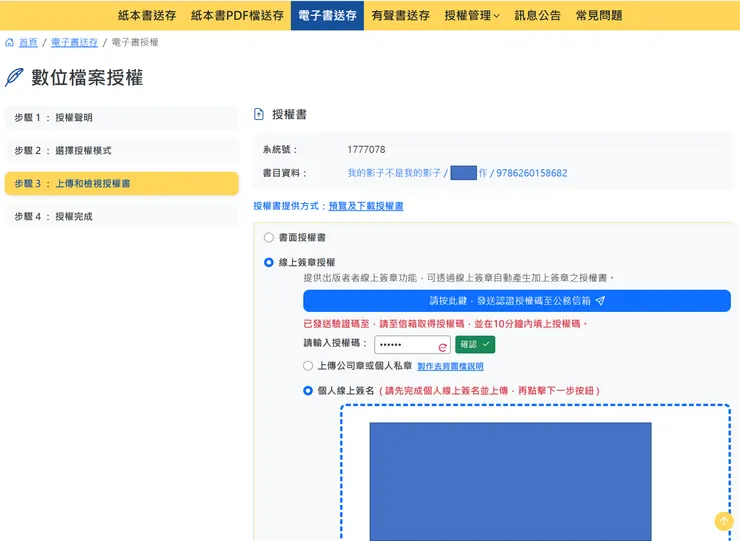Click the home icon in breadcrumb
The image size is (740, 541).
click(9, 42)
